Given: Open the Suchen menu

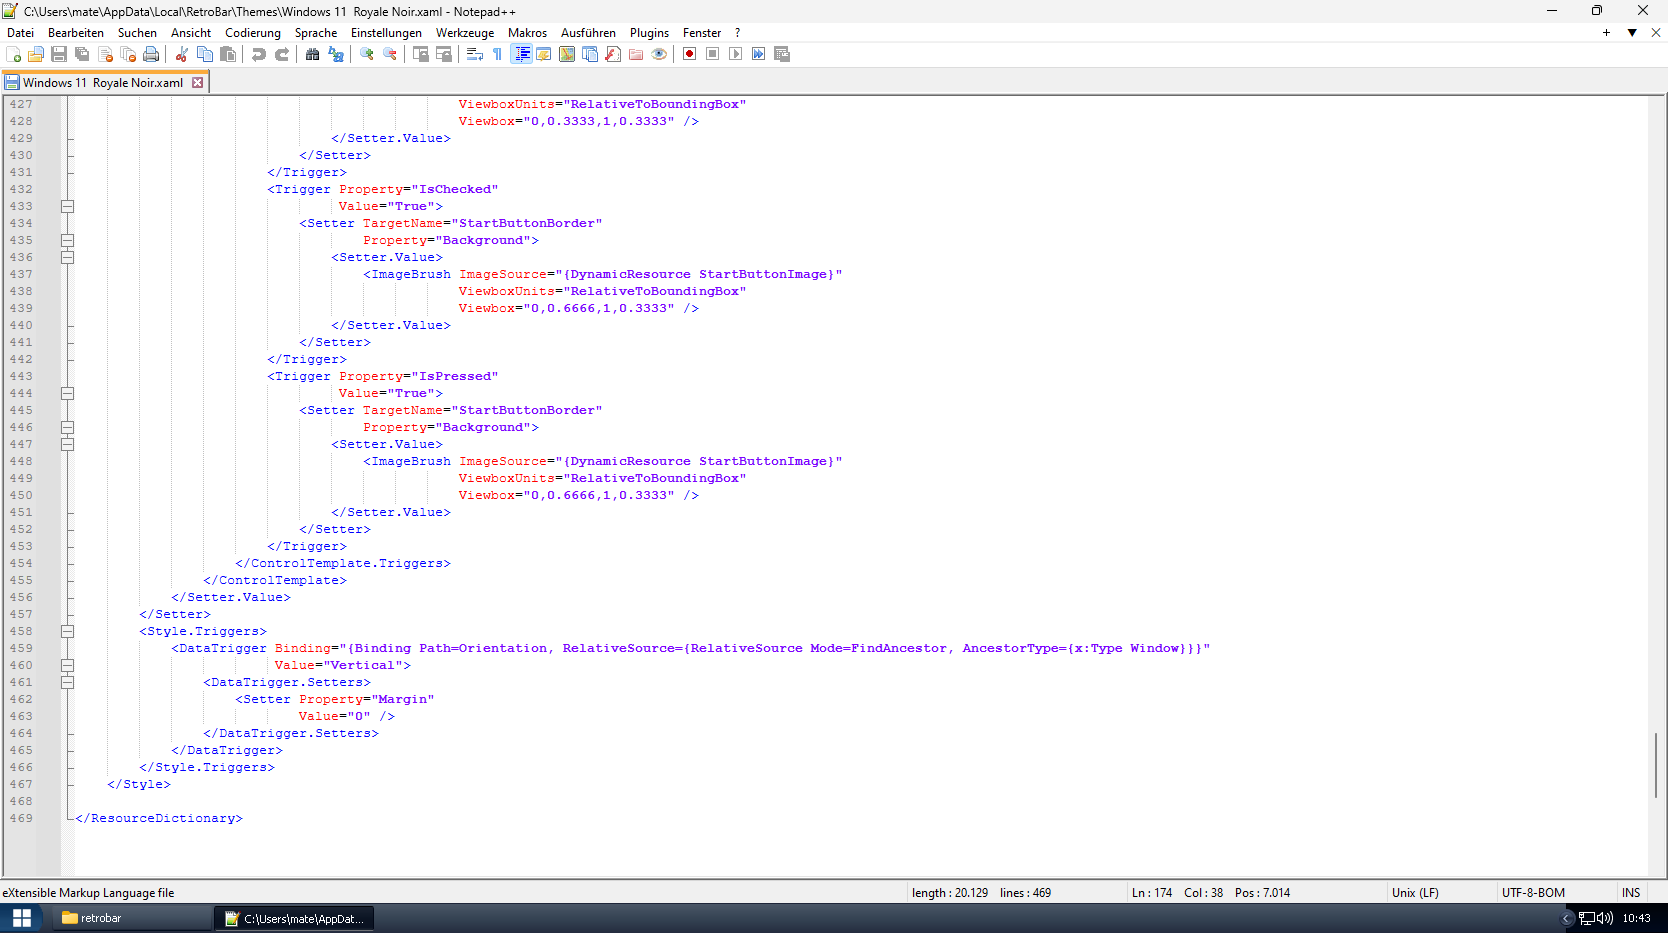Looking at the screenshot, I should [x=137, y=33].
